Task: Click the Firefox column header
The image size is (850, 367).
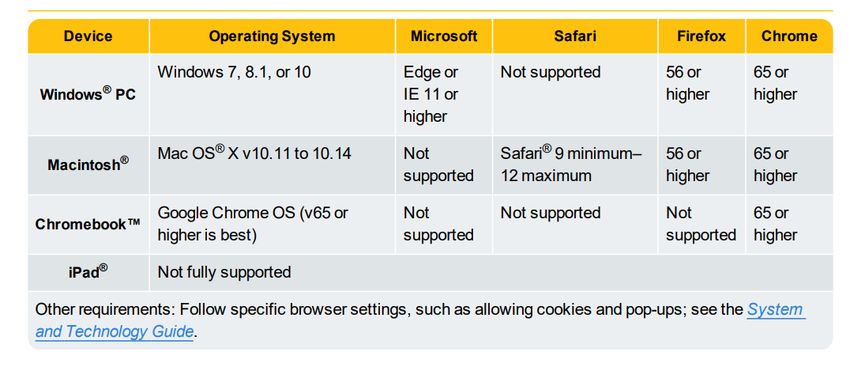Action: [x=702, y=36]
